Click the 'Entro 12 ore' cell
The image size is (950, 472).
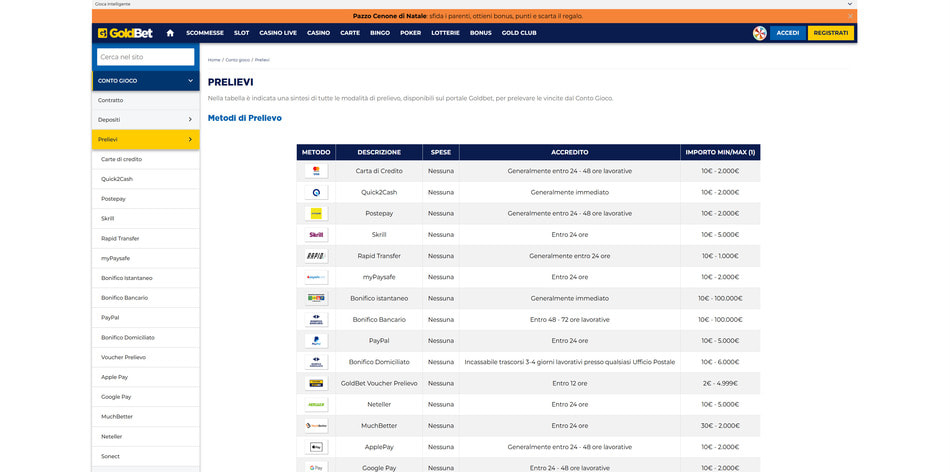[x=570, y=383]
